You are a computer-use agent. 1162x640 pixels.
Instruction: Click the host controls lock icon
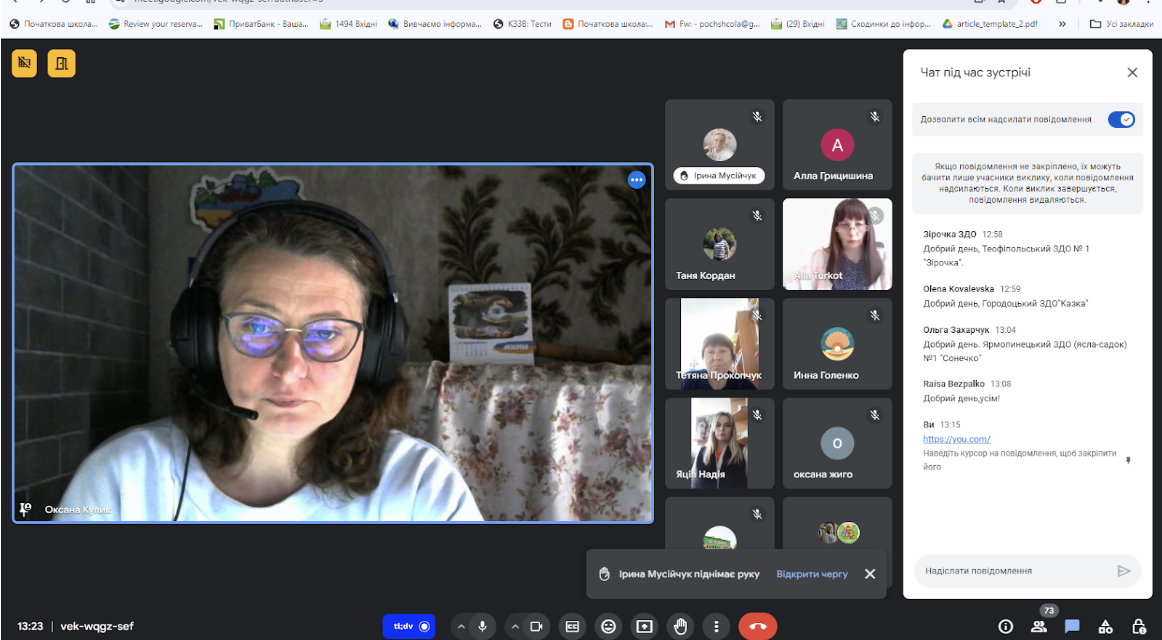[x=1139, y=627]
